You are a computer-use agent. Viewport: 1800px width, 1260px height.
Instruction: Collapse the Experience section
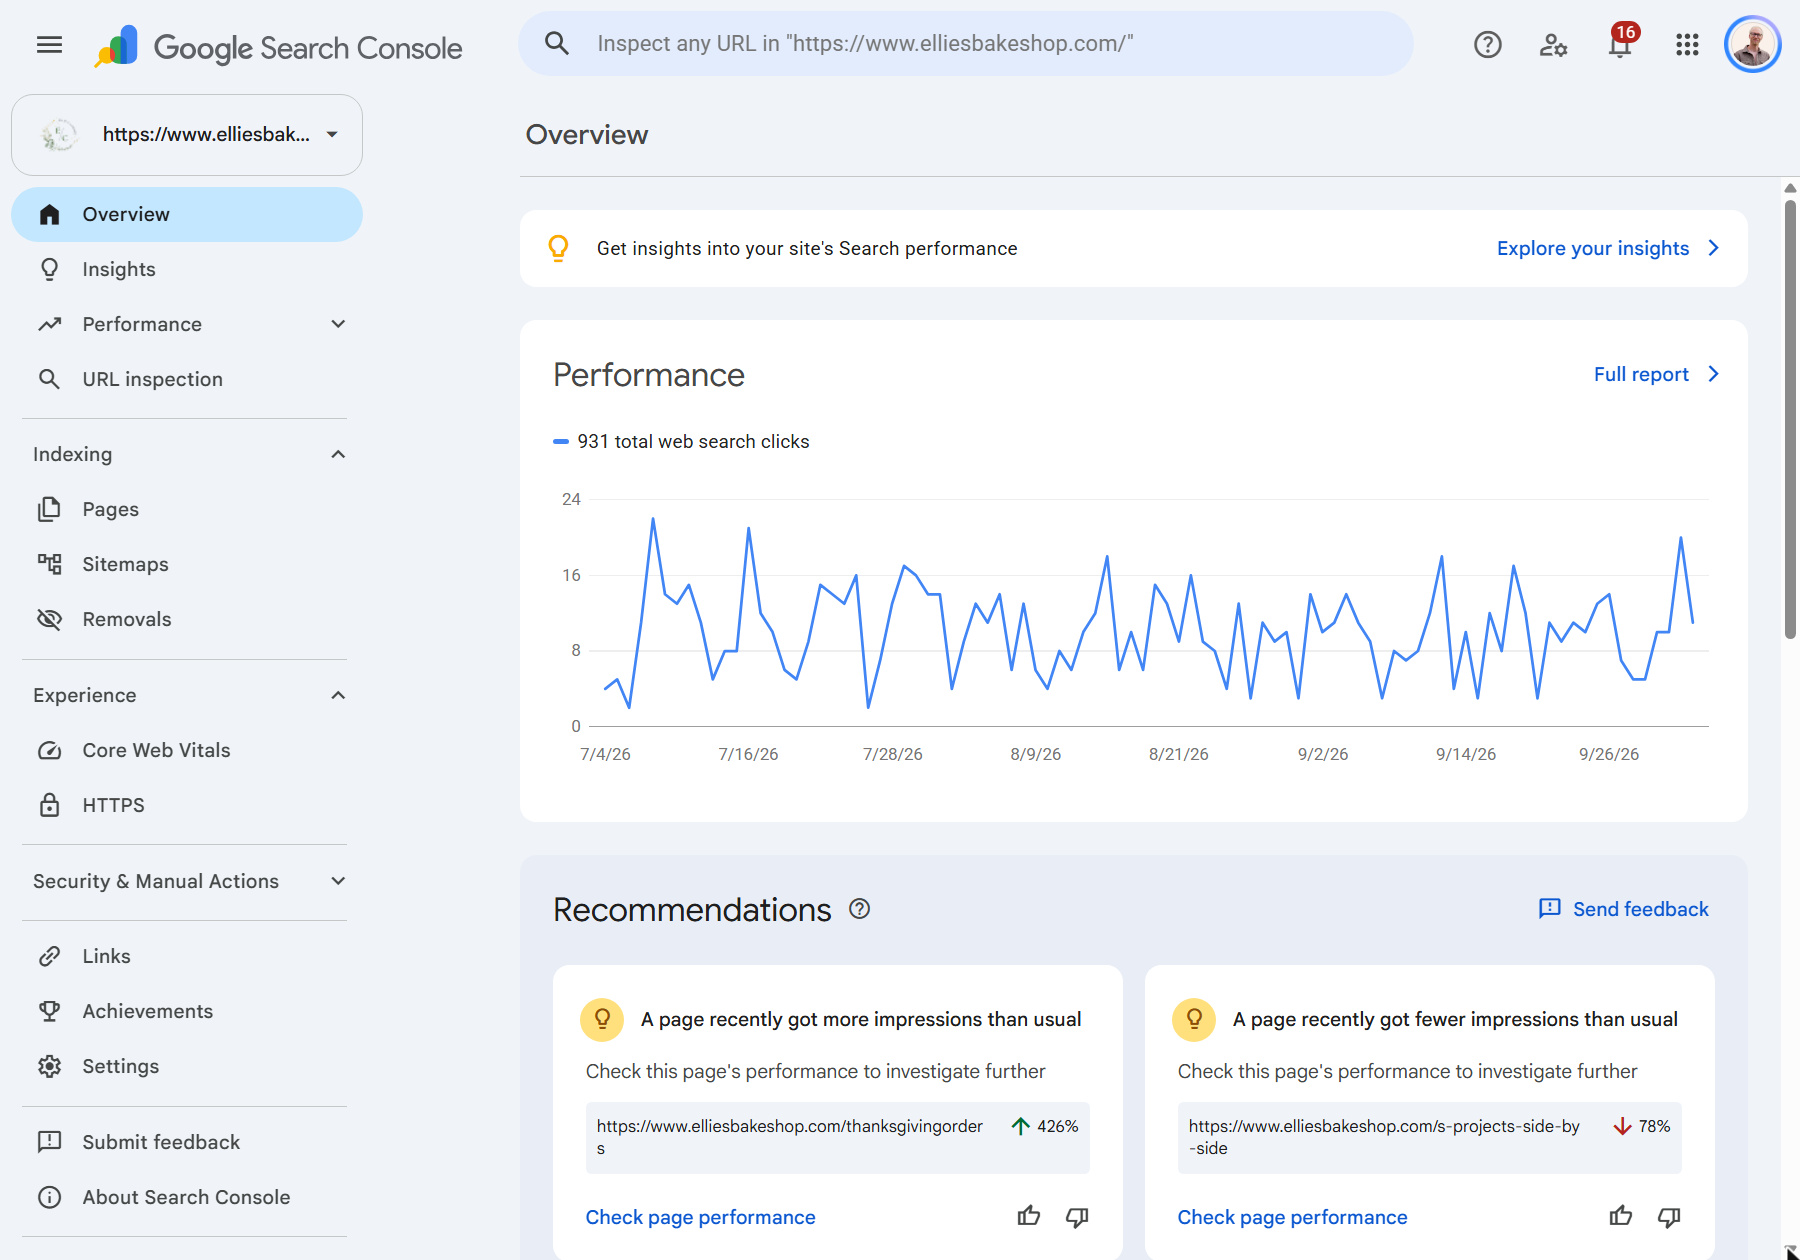tap(338, 695)
